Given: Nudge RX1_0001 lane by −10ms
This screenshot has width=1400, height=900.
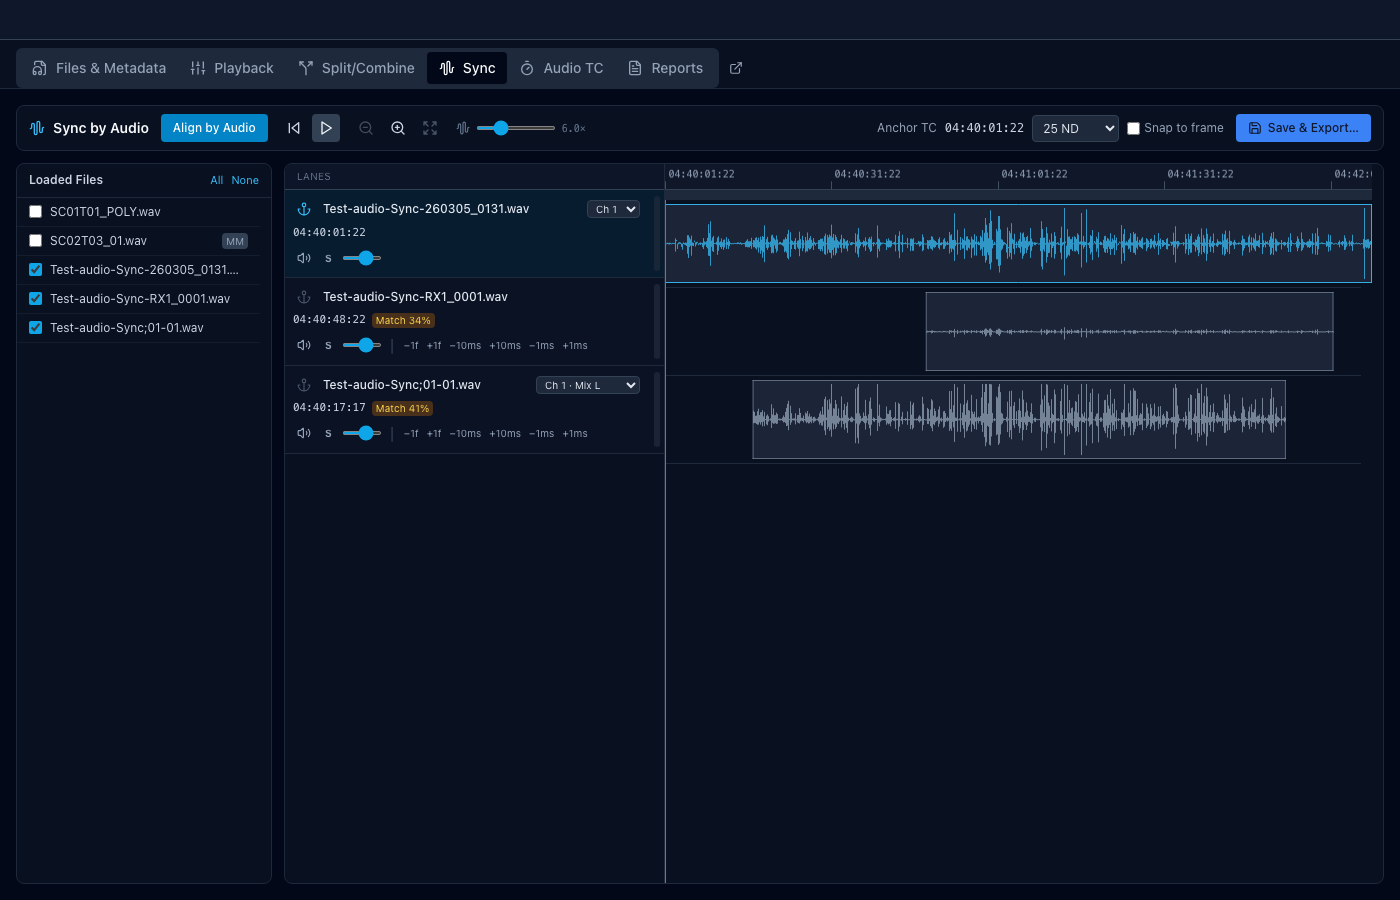Looking at the screenshot, I should [x=465, y=346].
